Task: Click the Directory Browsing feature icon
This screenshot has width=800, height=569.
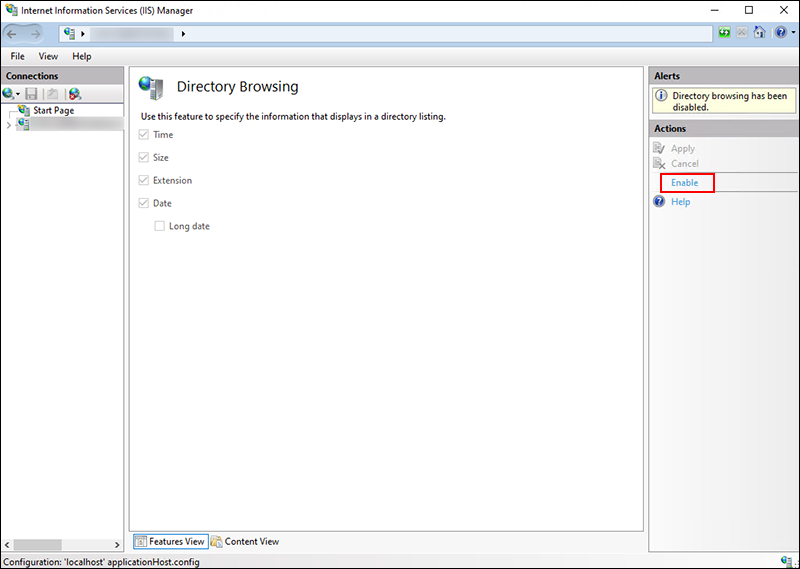Action: pos(152,87)
